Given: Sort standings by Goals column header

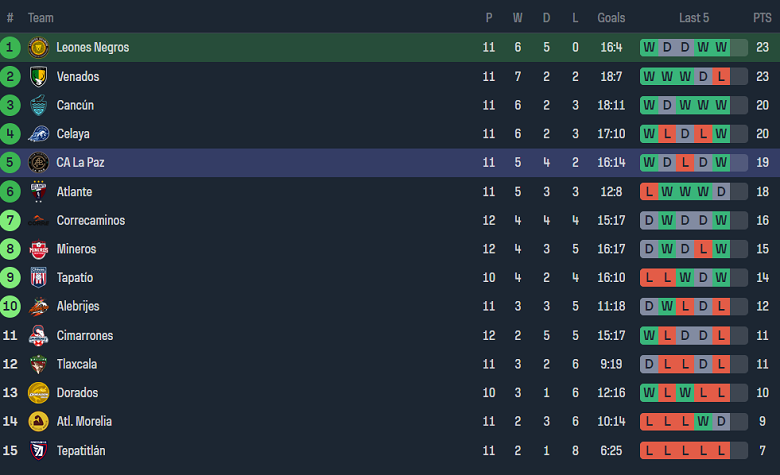Looking at the screenshot, I should point(611,18).
